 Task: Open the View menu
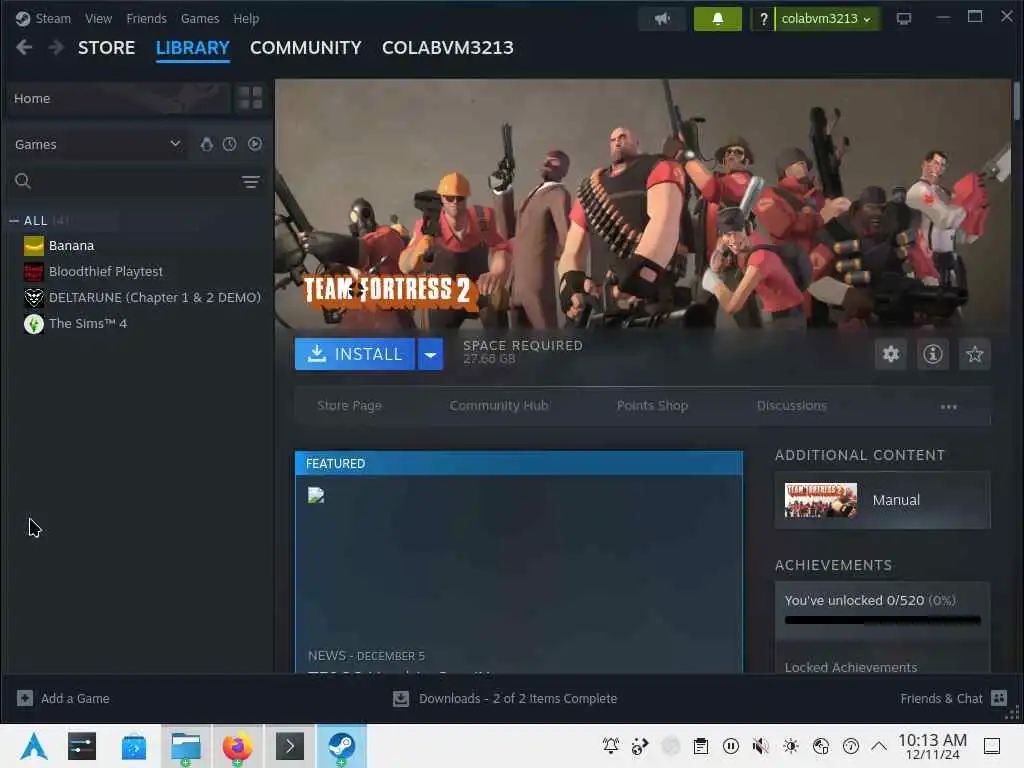coord(98,18)
